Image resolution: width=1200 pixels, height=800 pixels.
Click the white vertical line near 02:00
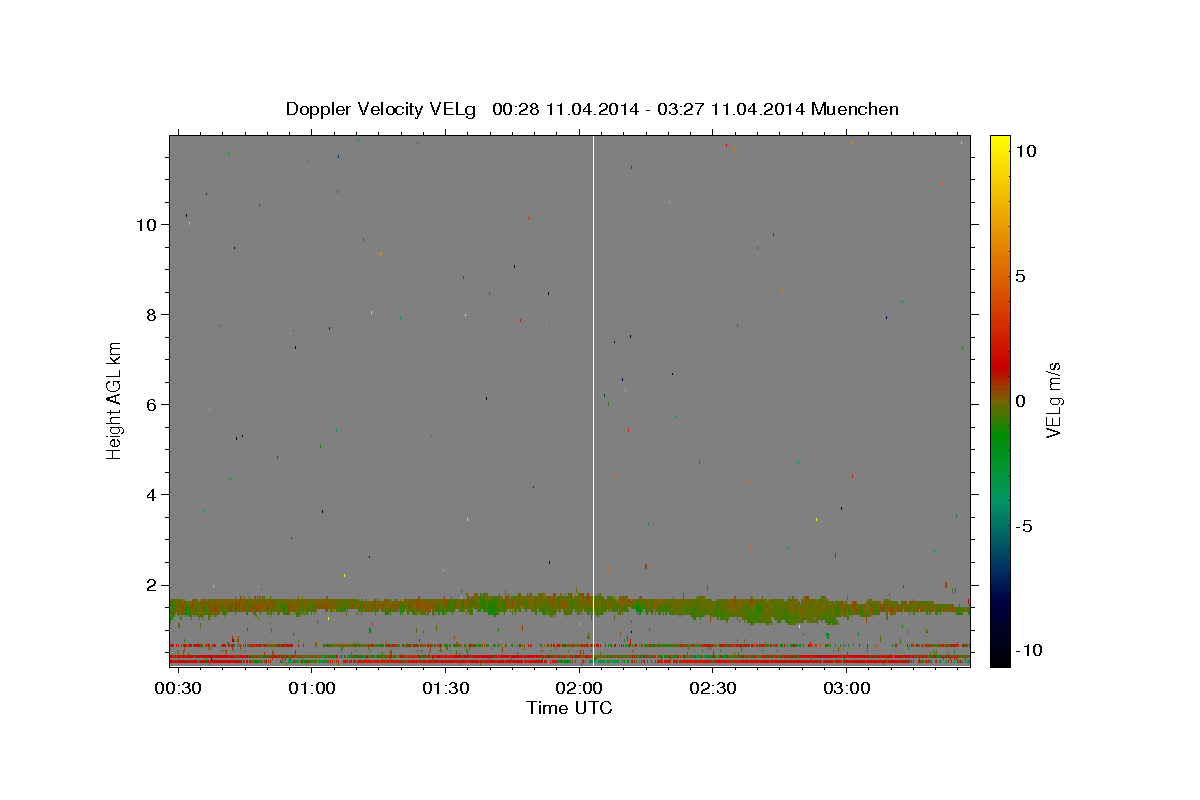[594, 400]
